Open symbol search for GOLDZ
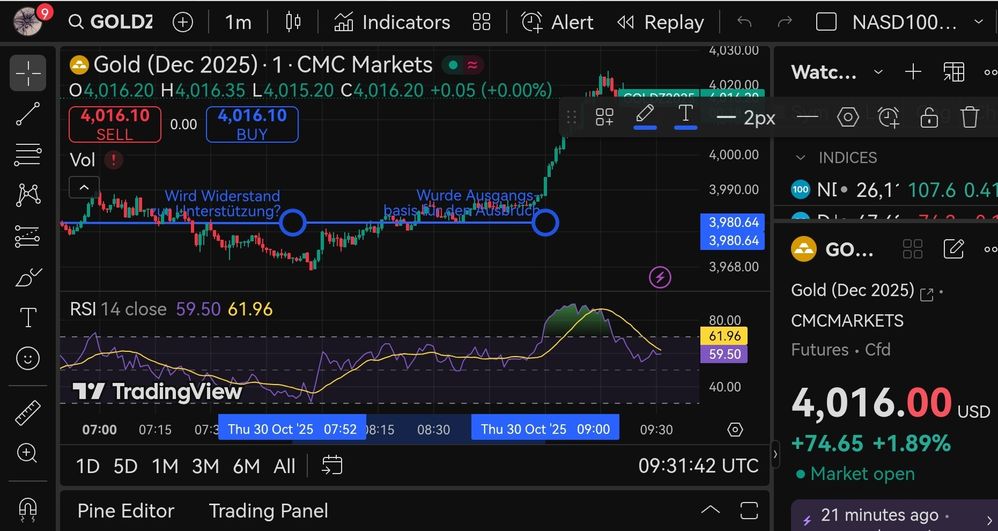998x531 pixels. (x=111, y=22)
